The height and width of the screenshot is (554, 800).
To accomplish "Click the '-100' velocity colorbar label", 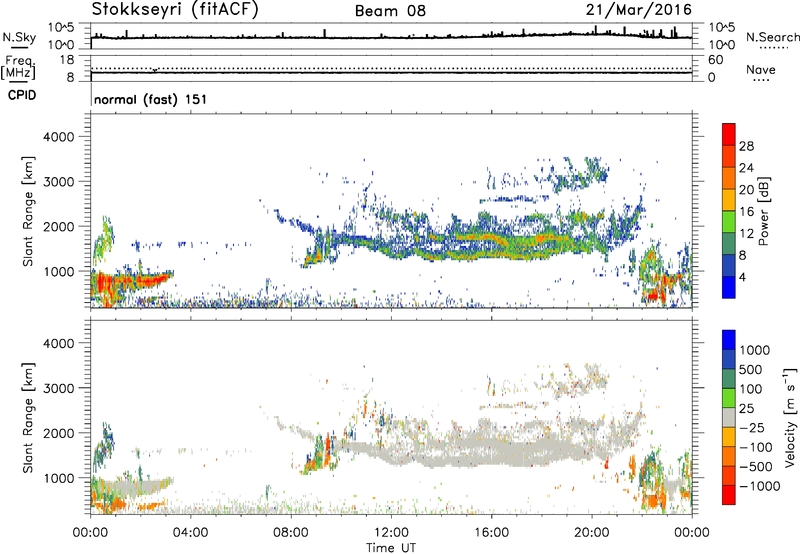I will click(x=756, y=447).
